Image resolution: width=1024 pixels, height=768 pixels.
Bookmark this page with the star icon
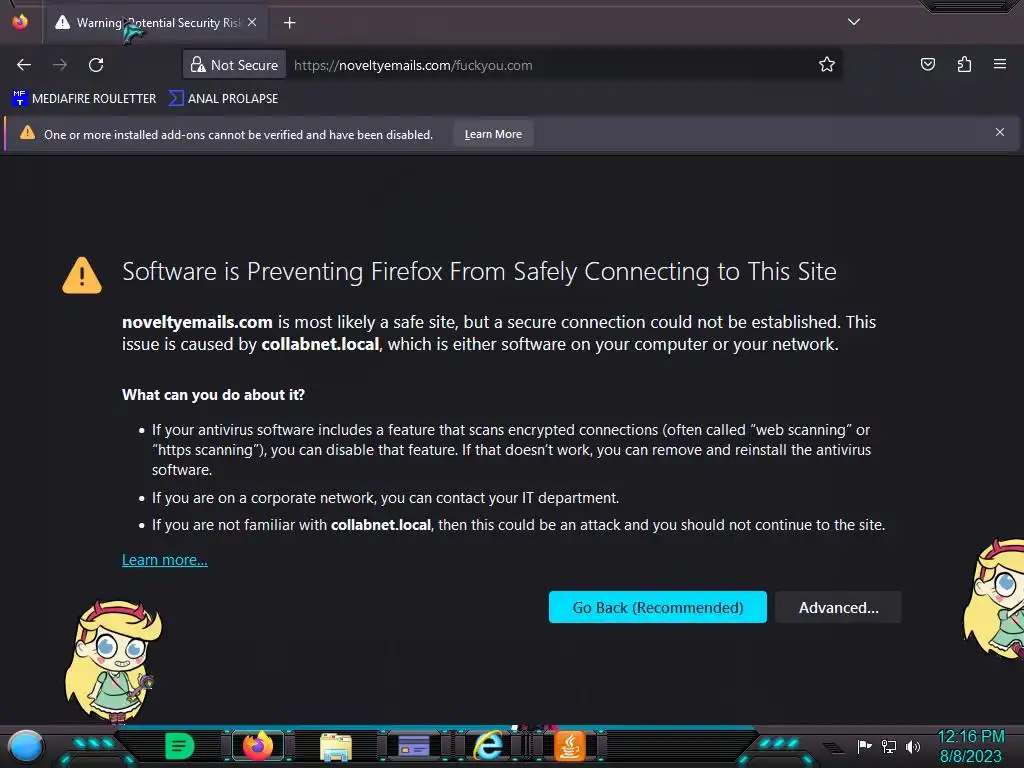[x=827, y=65]
